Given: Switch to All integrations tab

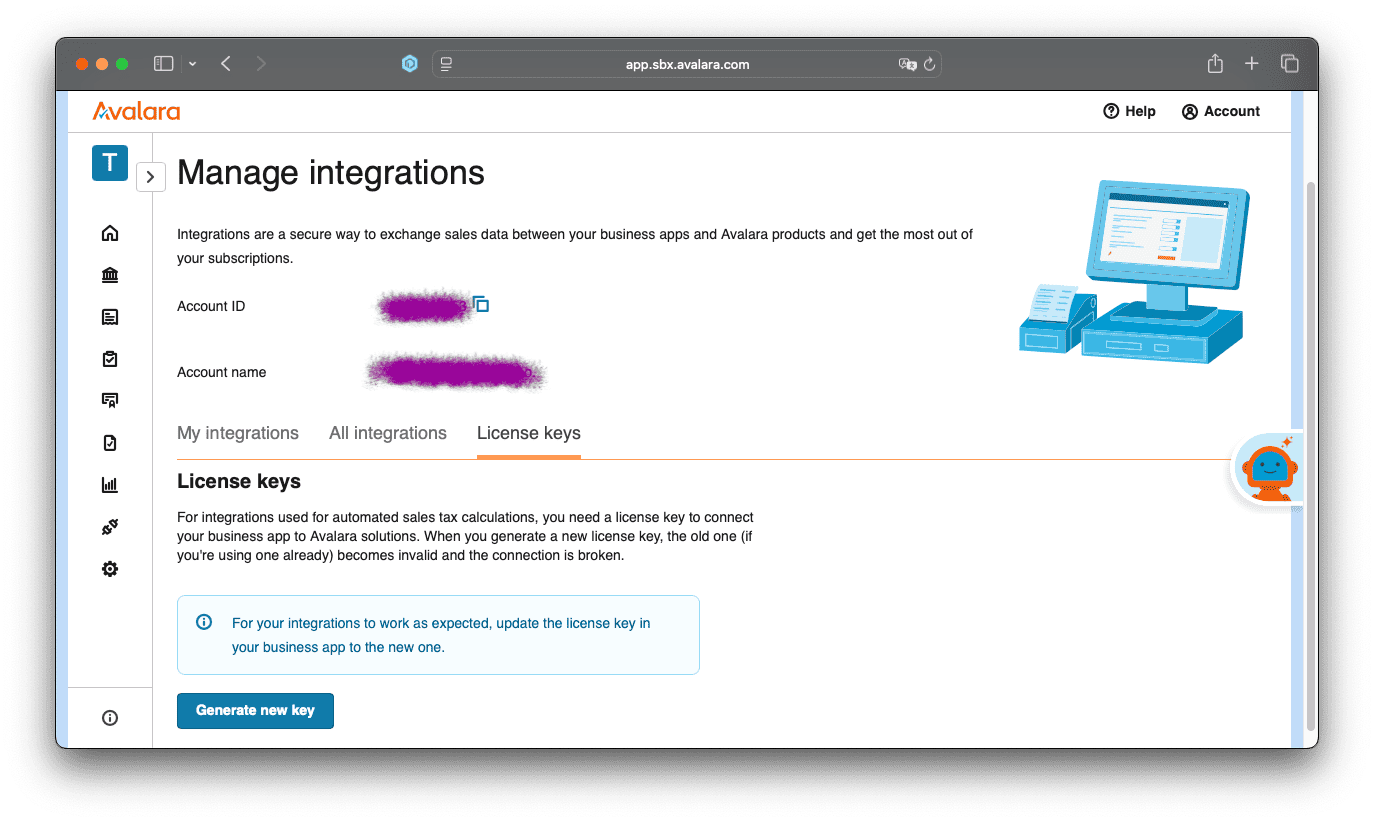Looking at the screenshot, I should coord(388,433).
